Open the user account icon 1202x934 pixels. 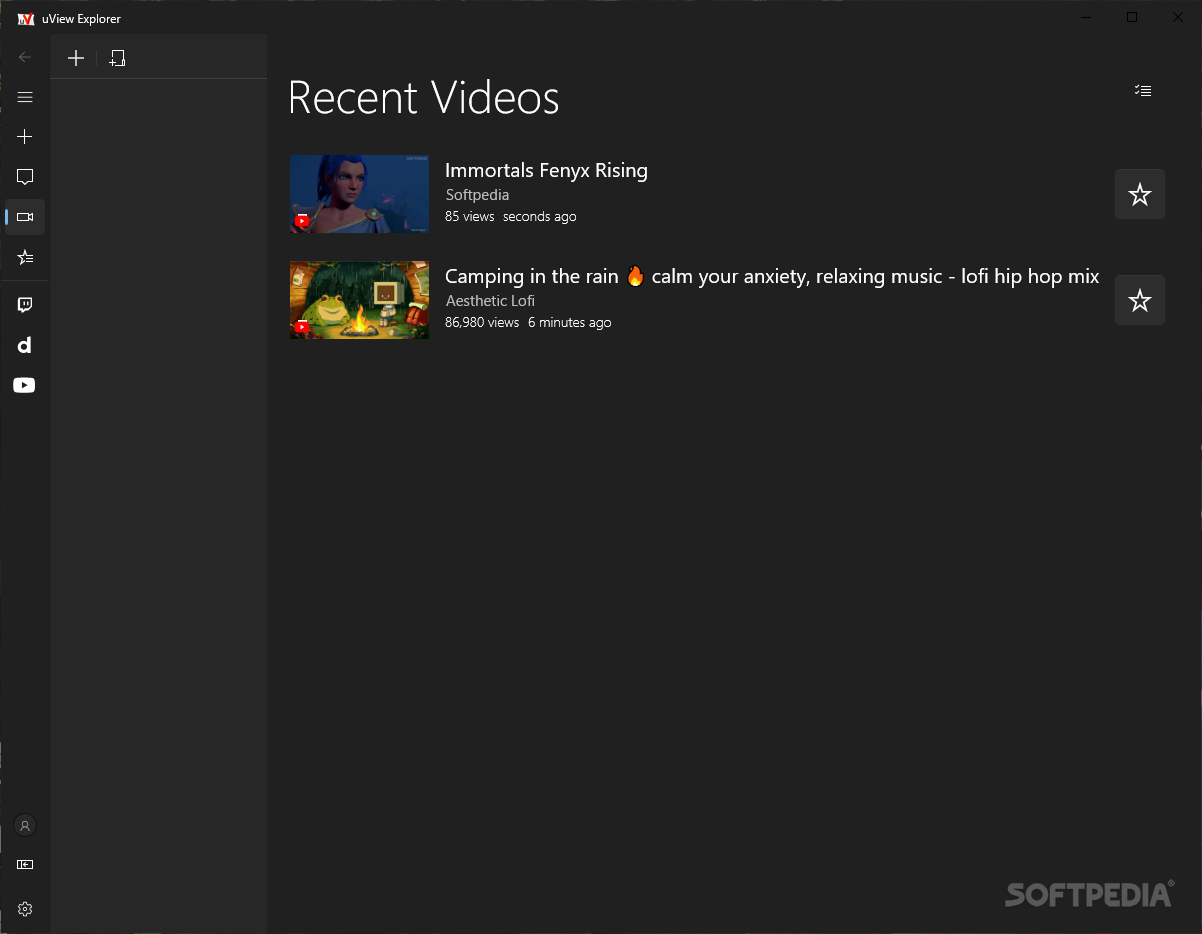25,825
